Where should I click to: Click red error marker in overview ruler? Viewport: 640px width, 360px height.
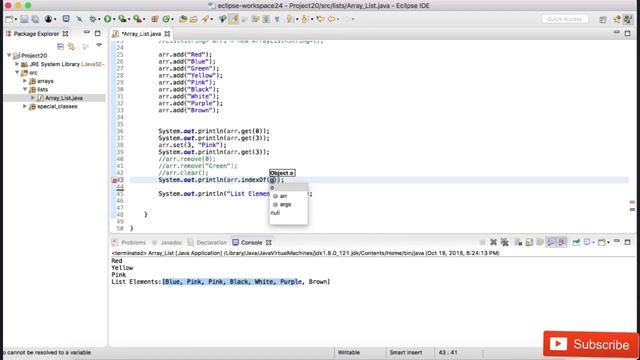(x=632, y=202)
